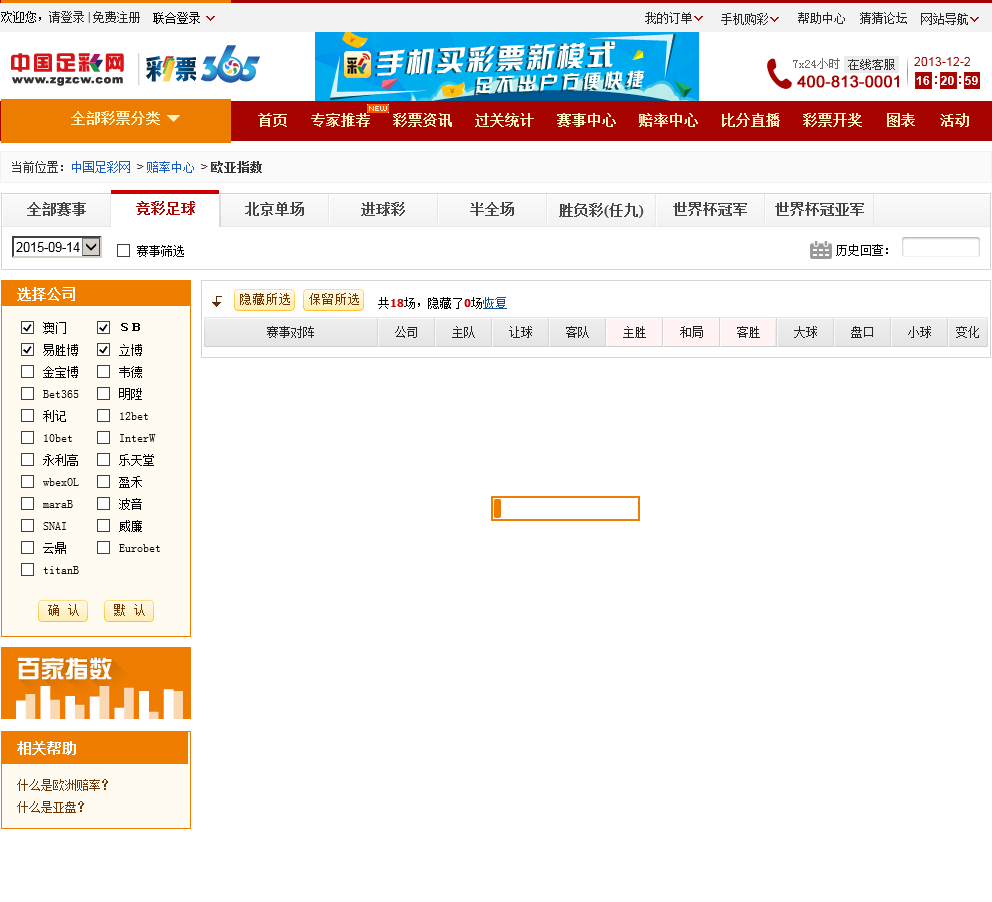Image resolution: width=992 pixels, height=902 pixels.
Task: Check the 韦德 checkbox
Action: coord(104,371)
